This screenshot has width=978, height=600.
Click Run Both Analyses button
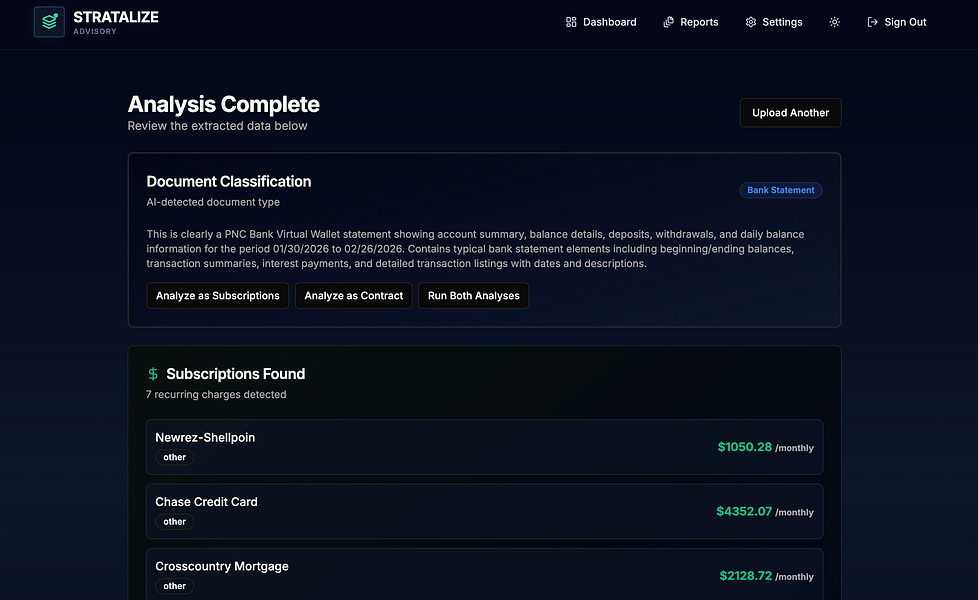[473, 296]
